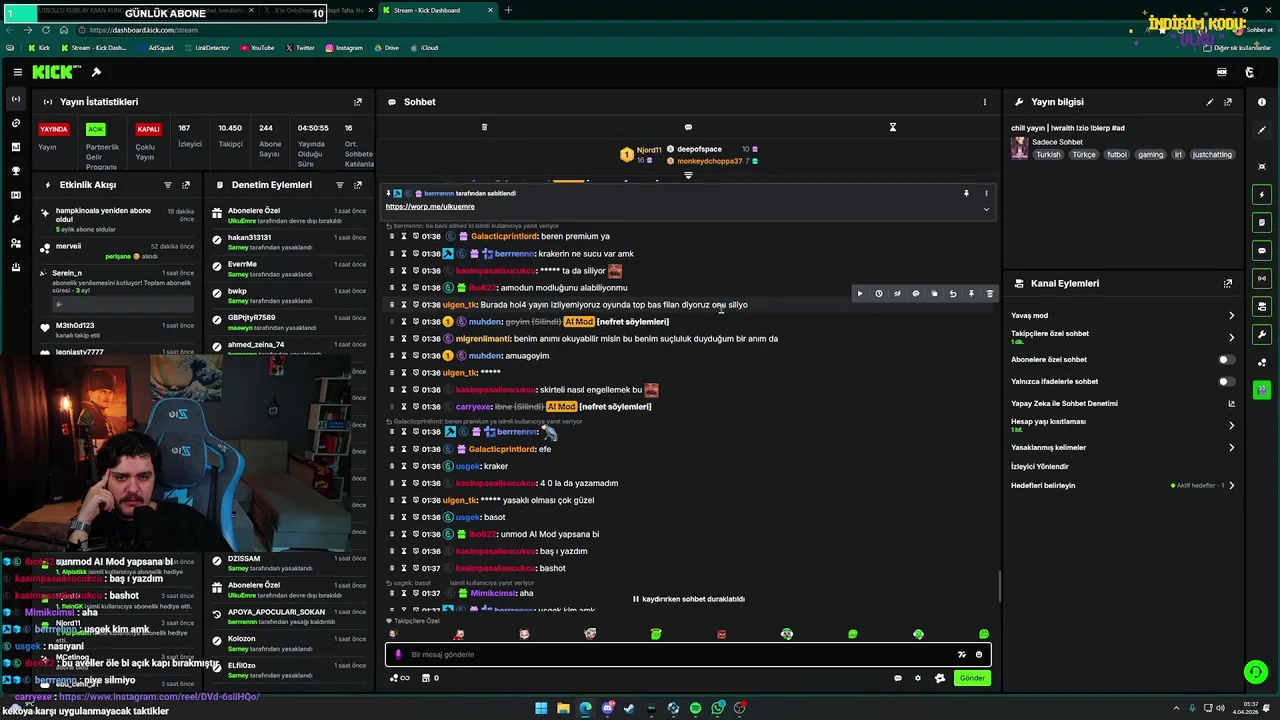1280x720 pixels.
Task: Open Twitter bookmark in bookmarks bar
Action: tap(300, 48)
